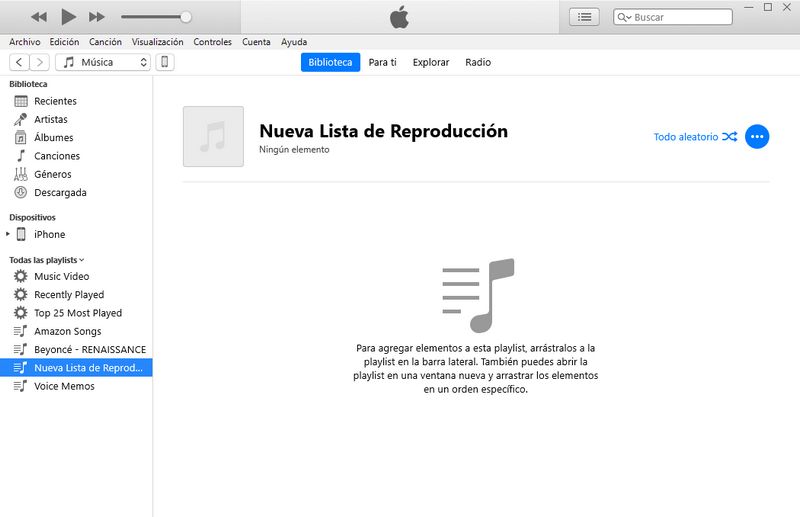The width and height of the screenshot is (800, 517).
Task: Minimize the iTunes window
Action: click(749, 8)
